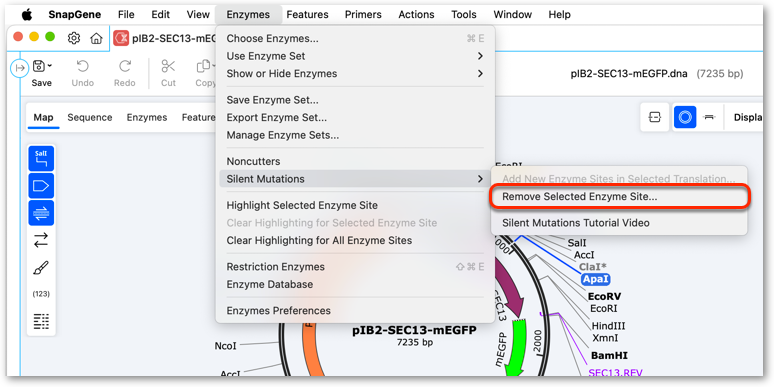Expand Show or Hide Enzymes submenu

[x=355, y=74]
